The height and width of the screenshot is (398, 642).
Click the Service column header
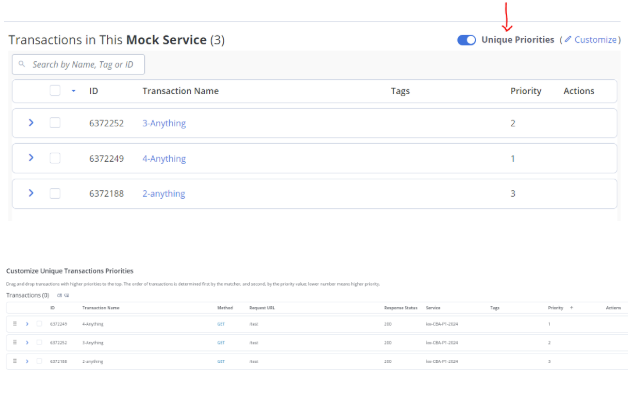pos(433,308)
